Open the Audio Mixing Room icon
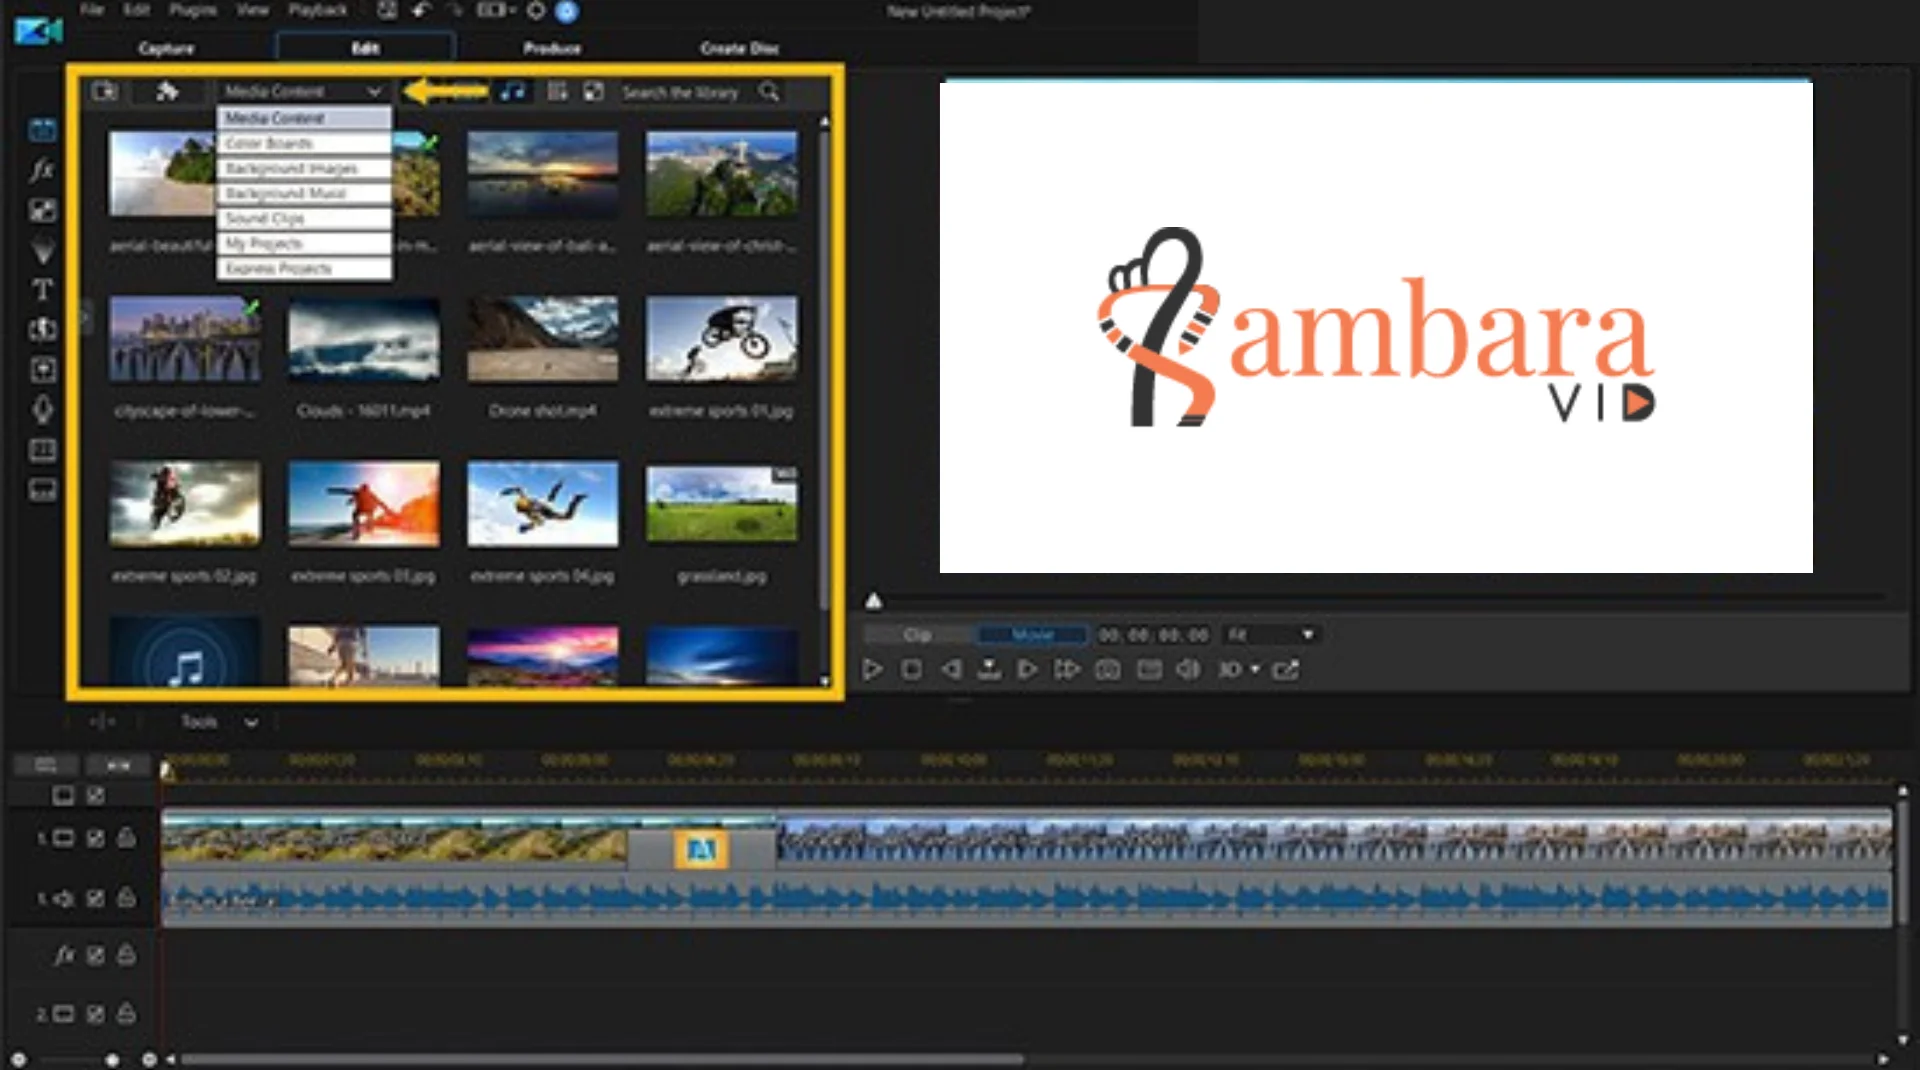 pyautogui.click(x=42, y=370)
